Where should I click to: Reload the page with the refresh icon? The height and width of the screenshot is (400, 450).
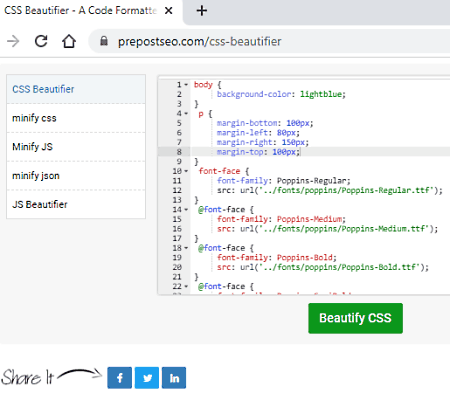pos(41,41)
